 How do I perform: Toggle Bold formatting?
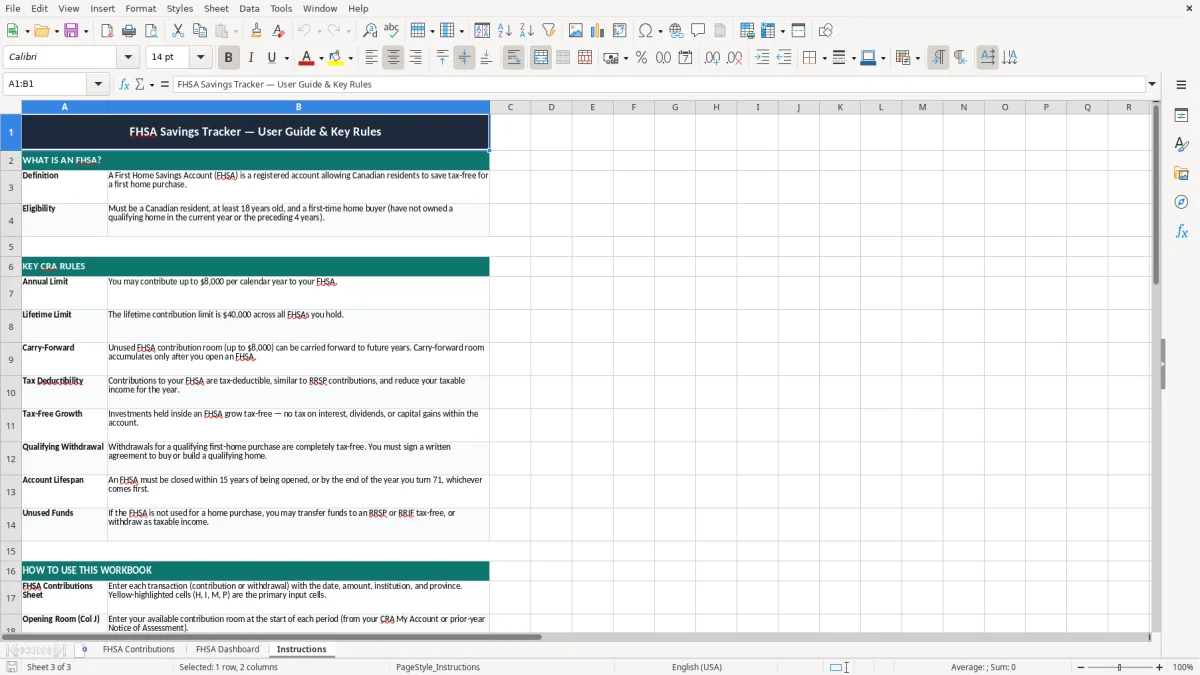(x=229, y=58)
